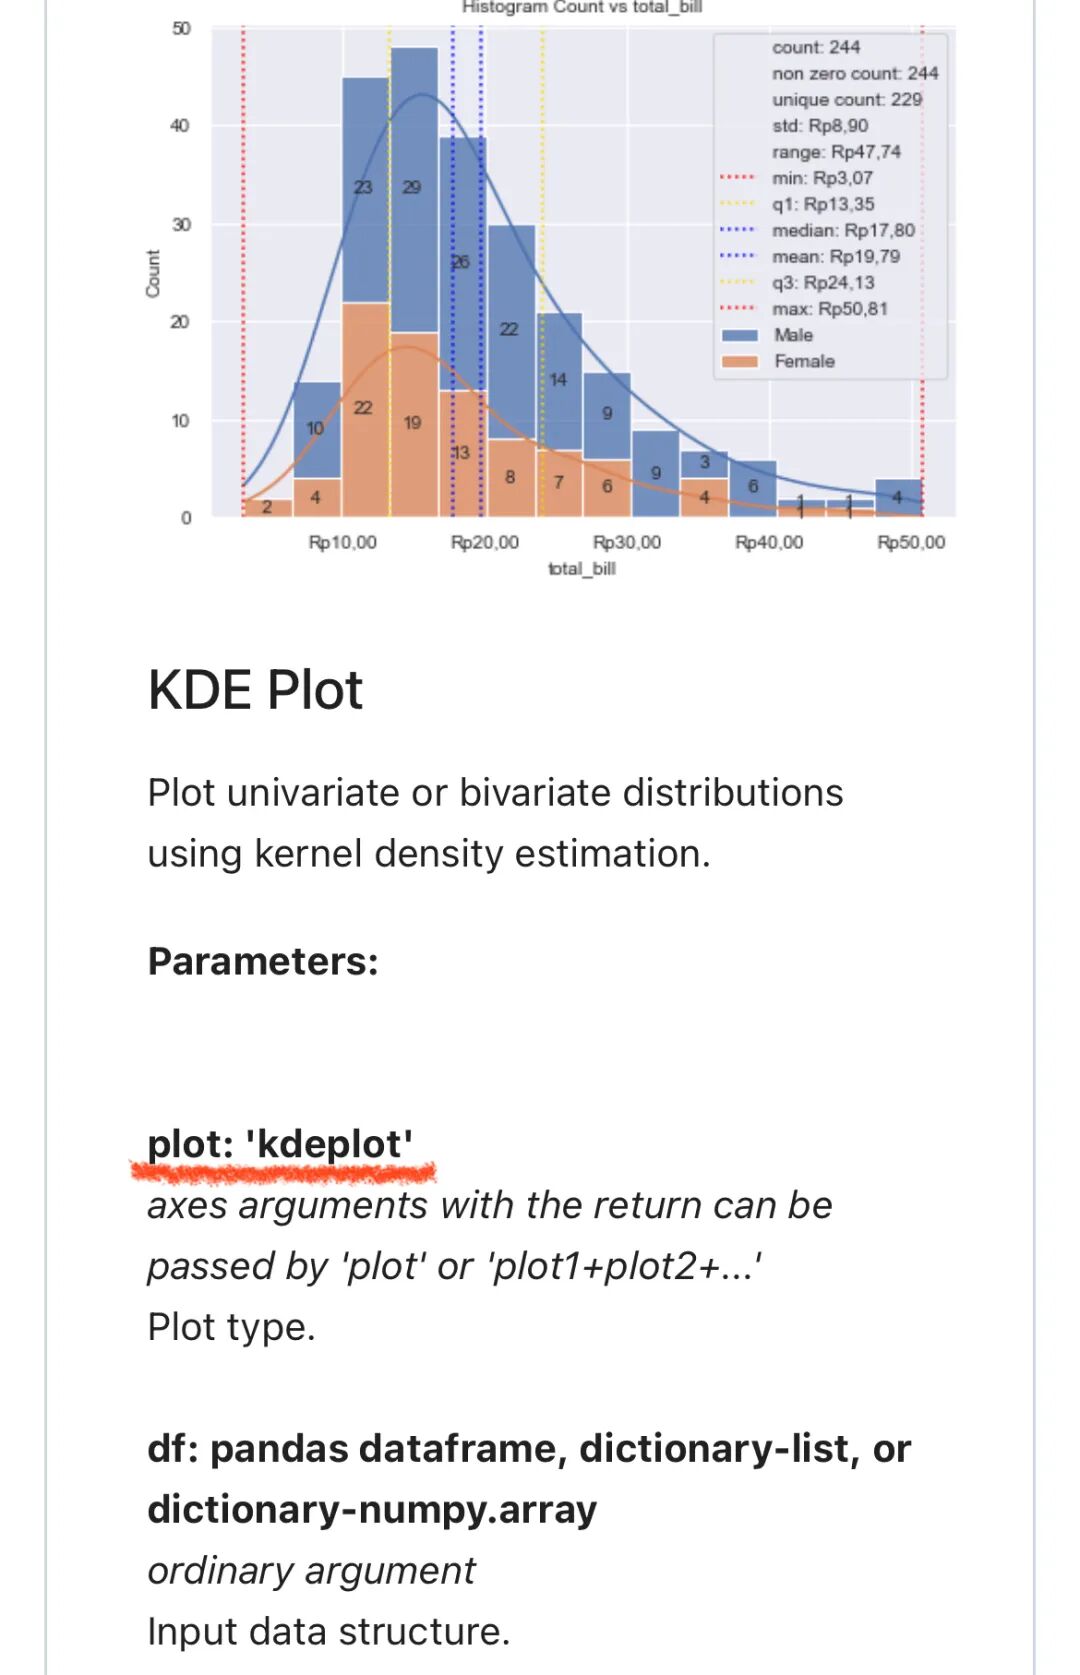
Task: Click the Count y-axis label
Action: [x=153, y=273]
